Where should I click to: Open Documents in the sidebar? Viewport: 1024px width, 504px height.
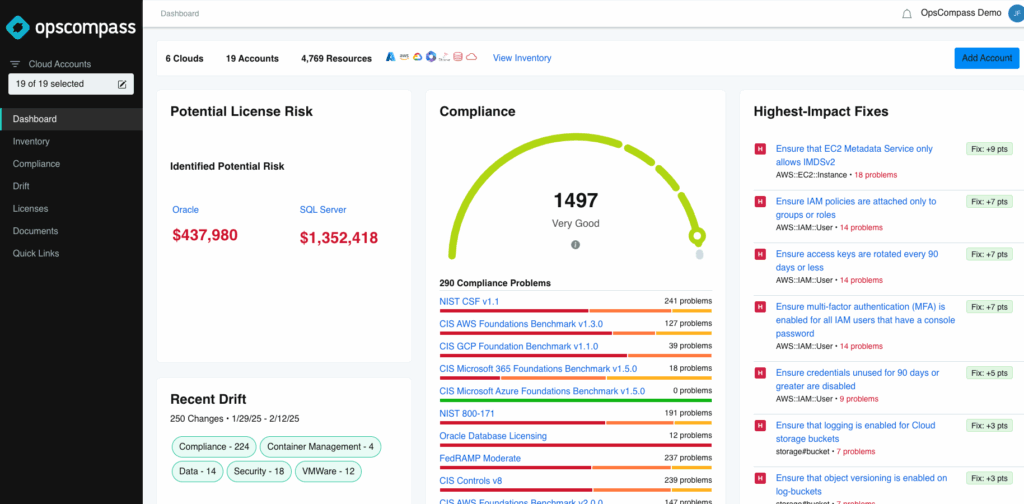point(35,231)
